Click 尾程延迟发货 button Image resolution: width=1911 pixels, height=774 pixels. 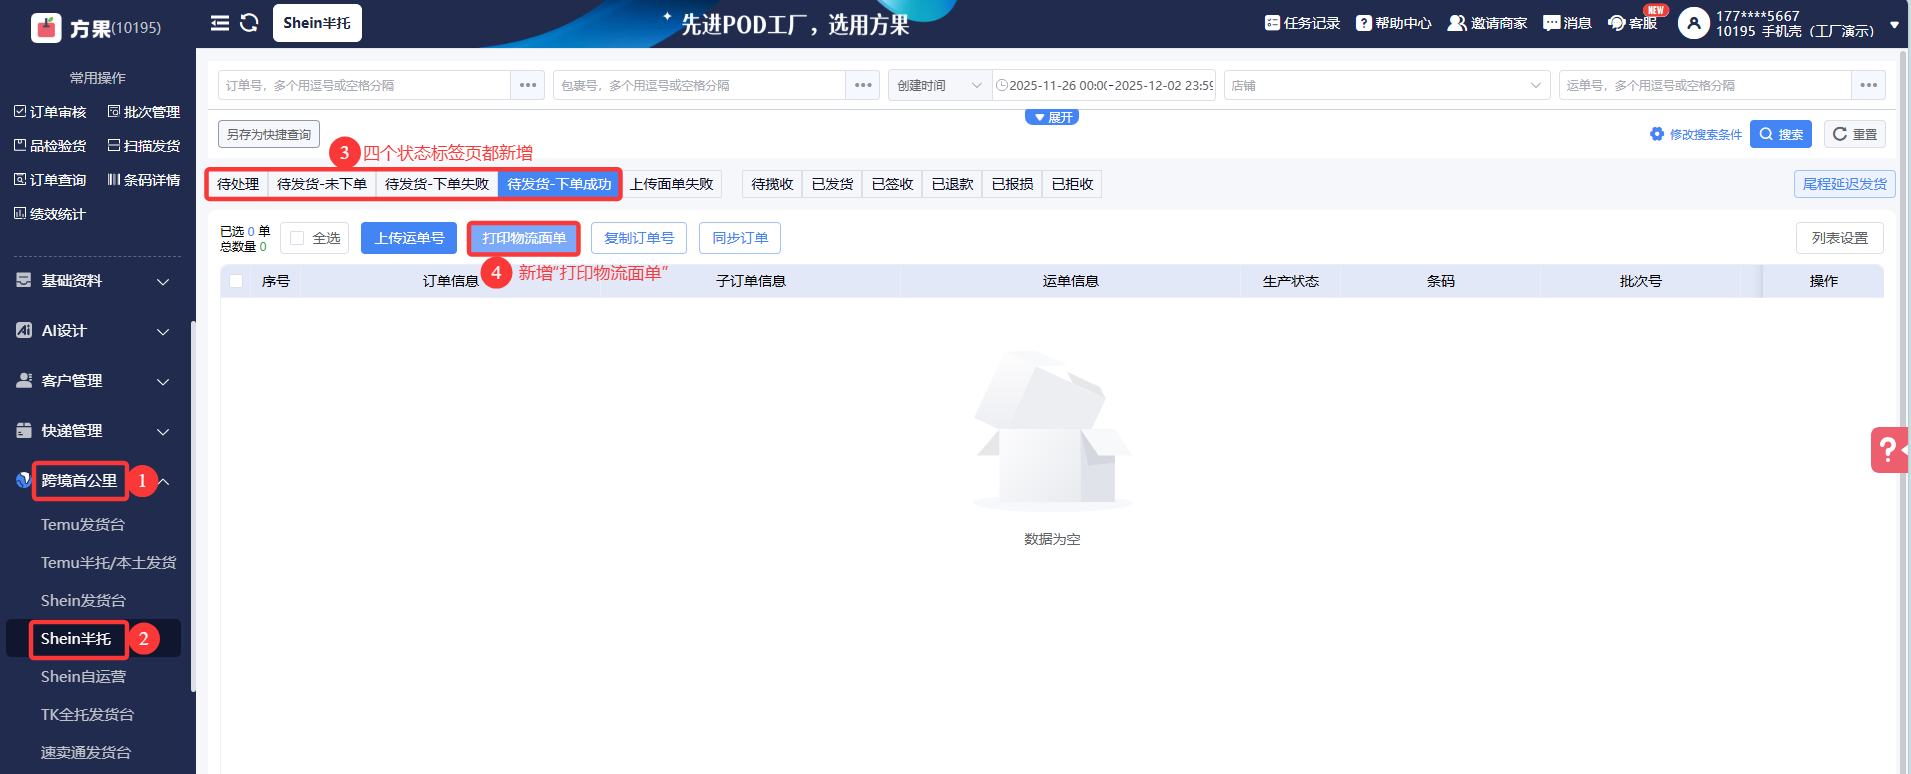(1844, 184)
